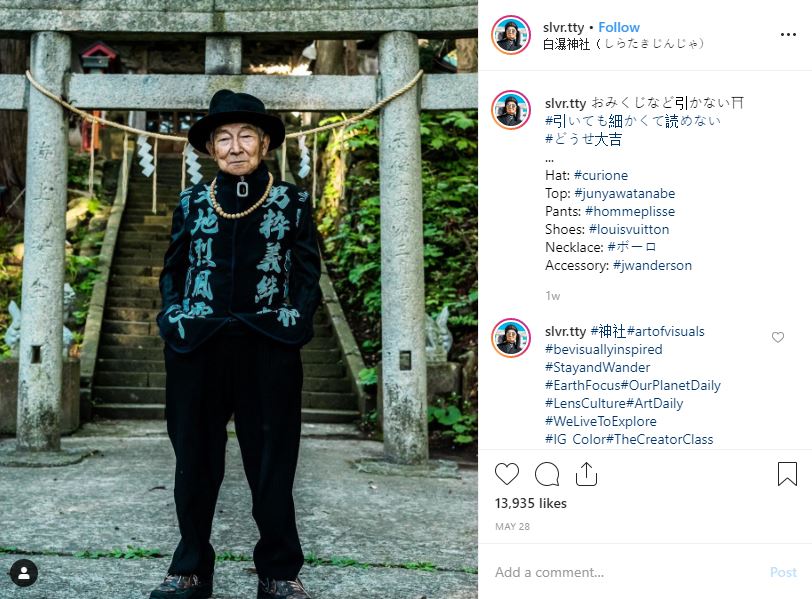Save post with bookmark icon
812x599 pixels.
(787, 474)
